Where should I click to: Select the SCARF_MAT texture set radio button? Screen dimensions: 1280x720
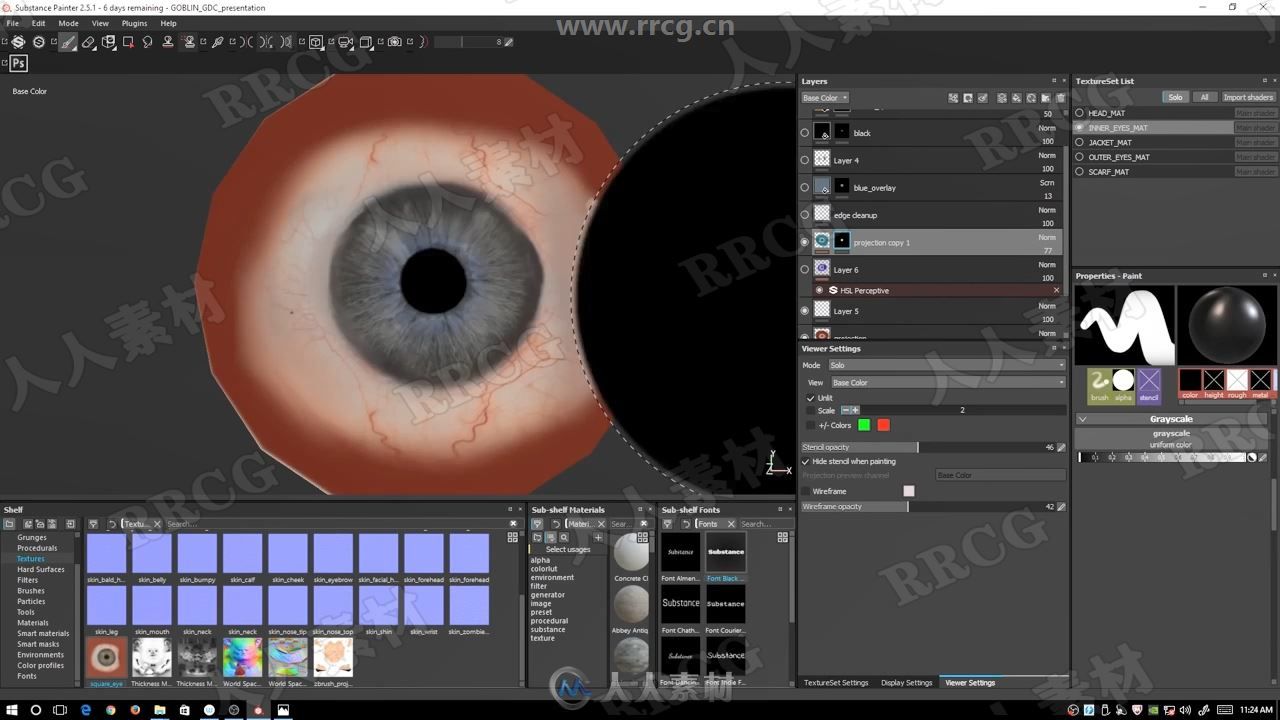1079,172
